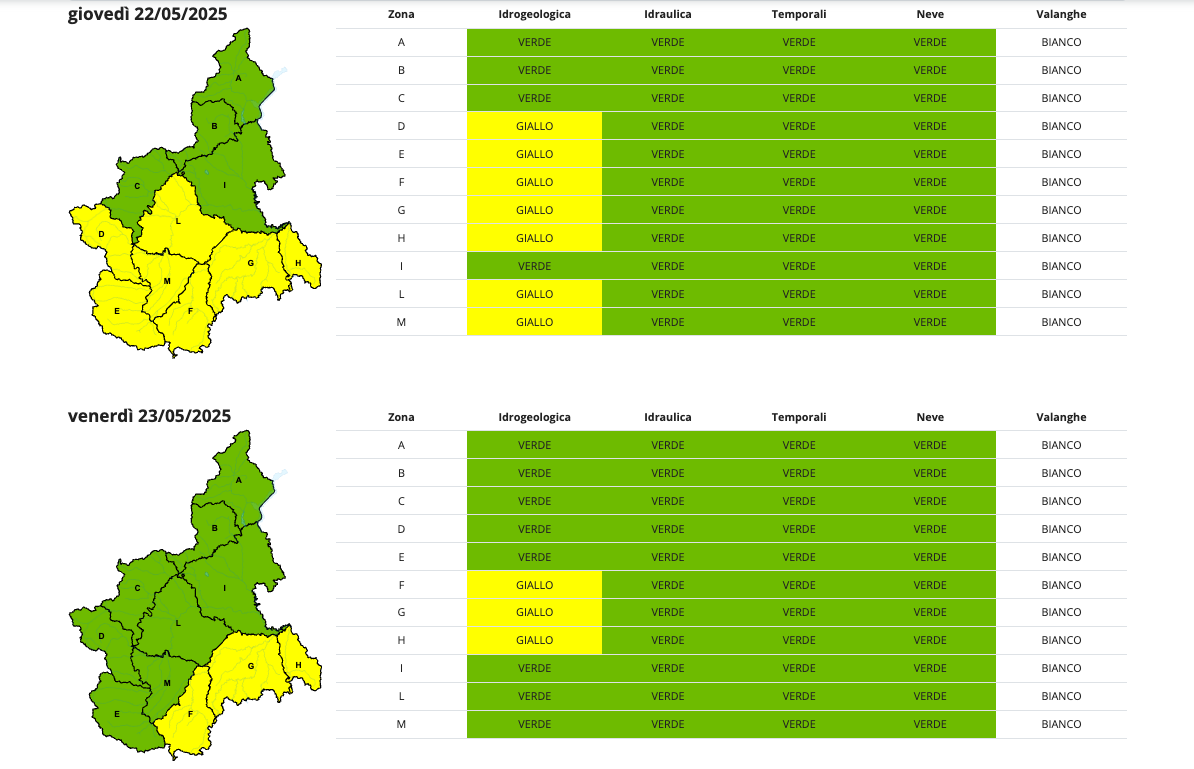
Task: Select zone E on the Friday 23/05 map
Action: click(117, 714)
